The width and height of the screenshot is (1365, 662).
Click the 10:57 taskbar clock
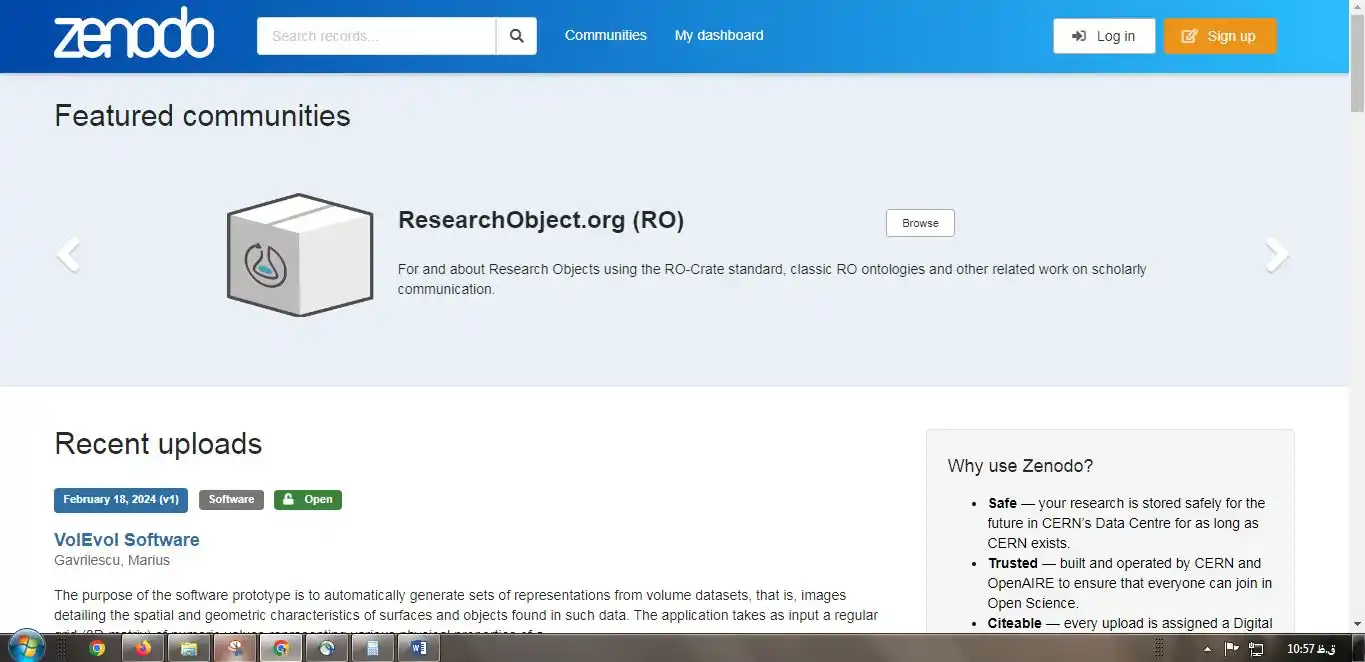pos(1311,648)
